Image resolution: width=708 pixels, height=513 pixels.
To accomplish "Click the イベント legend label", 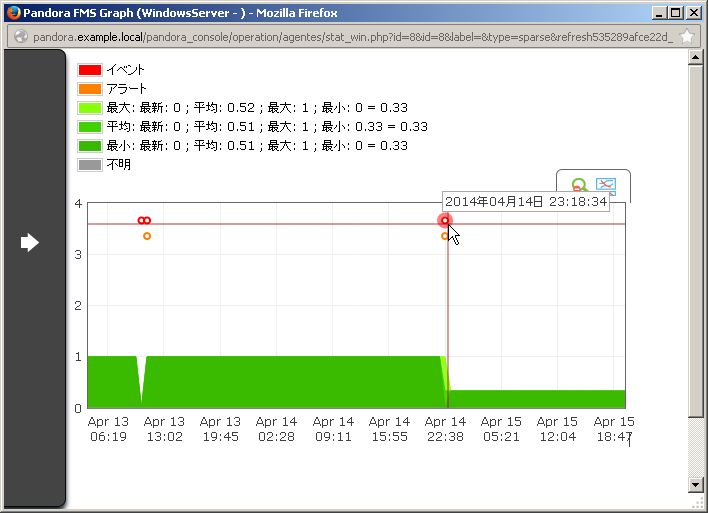I will point(126,70).
